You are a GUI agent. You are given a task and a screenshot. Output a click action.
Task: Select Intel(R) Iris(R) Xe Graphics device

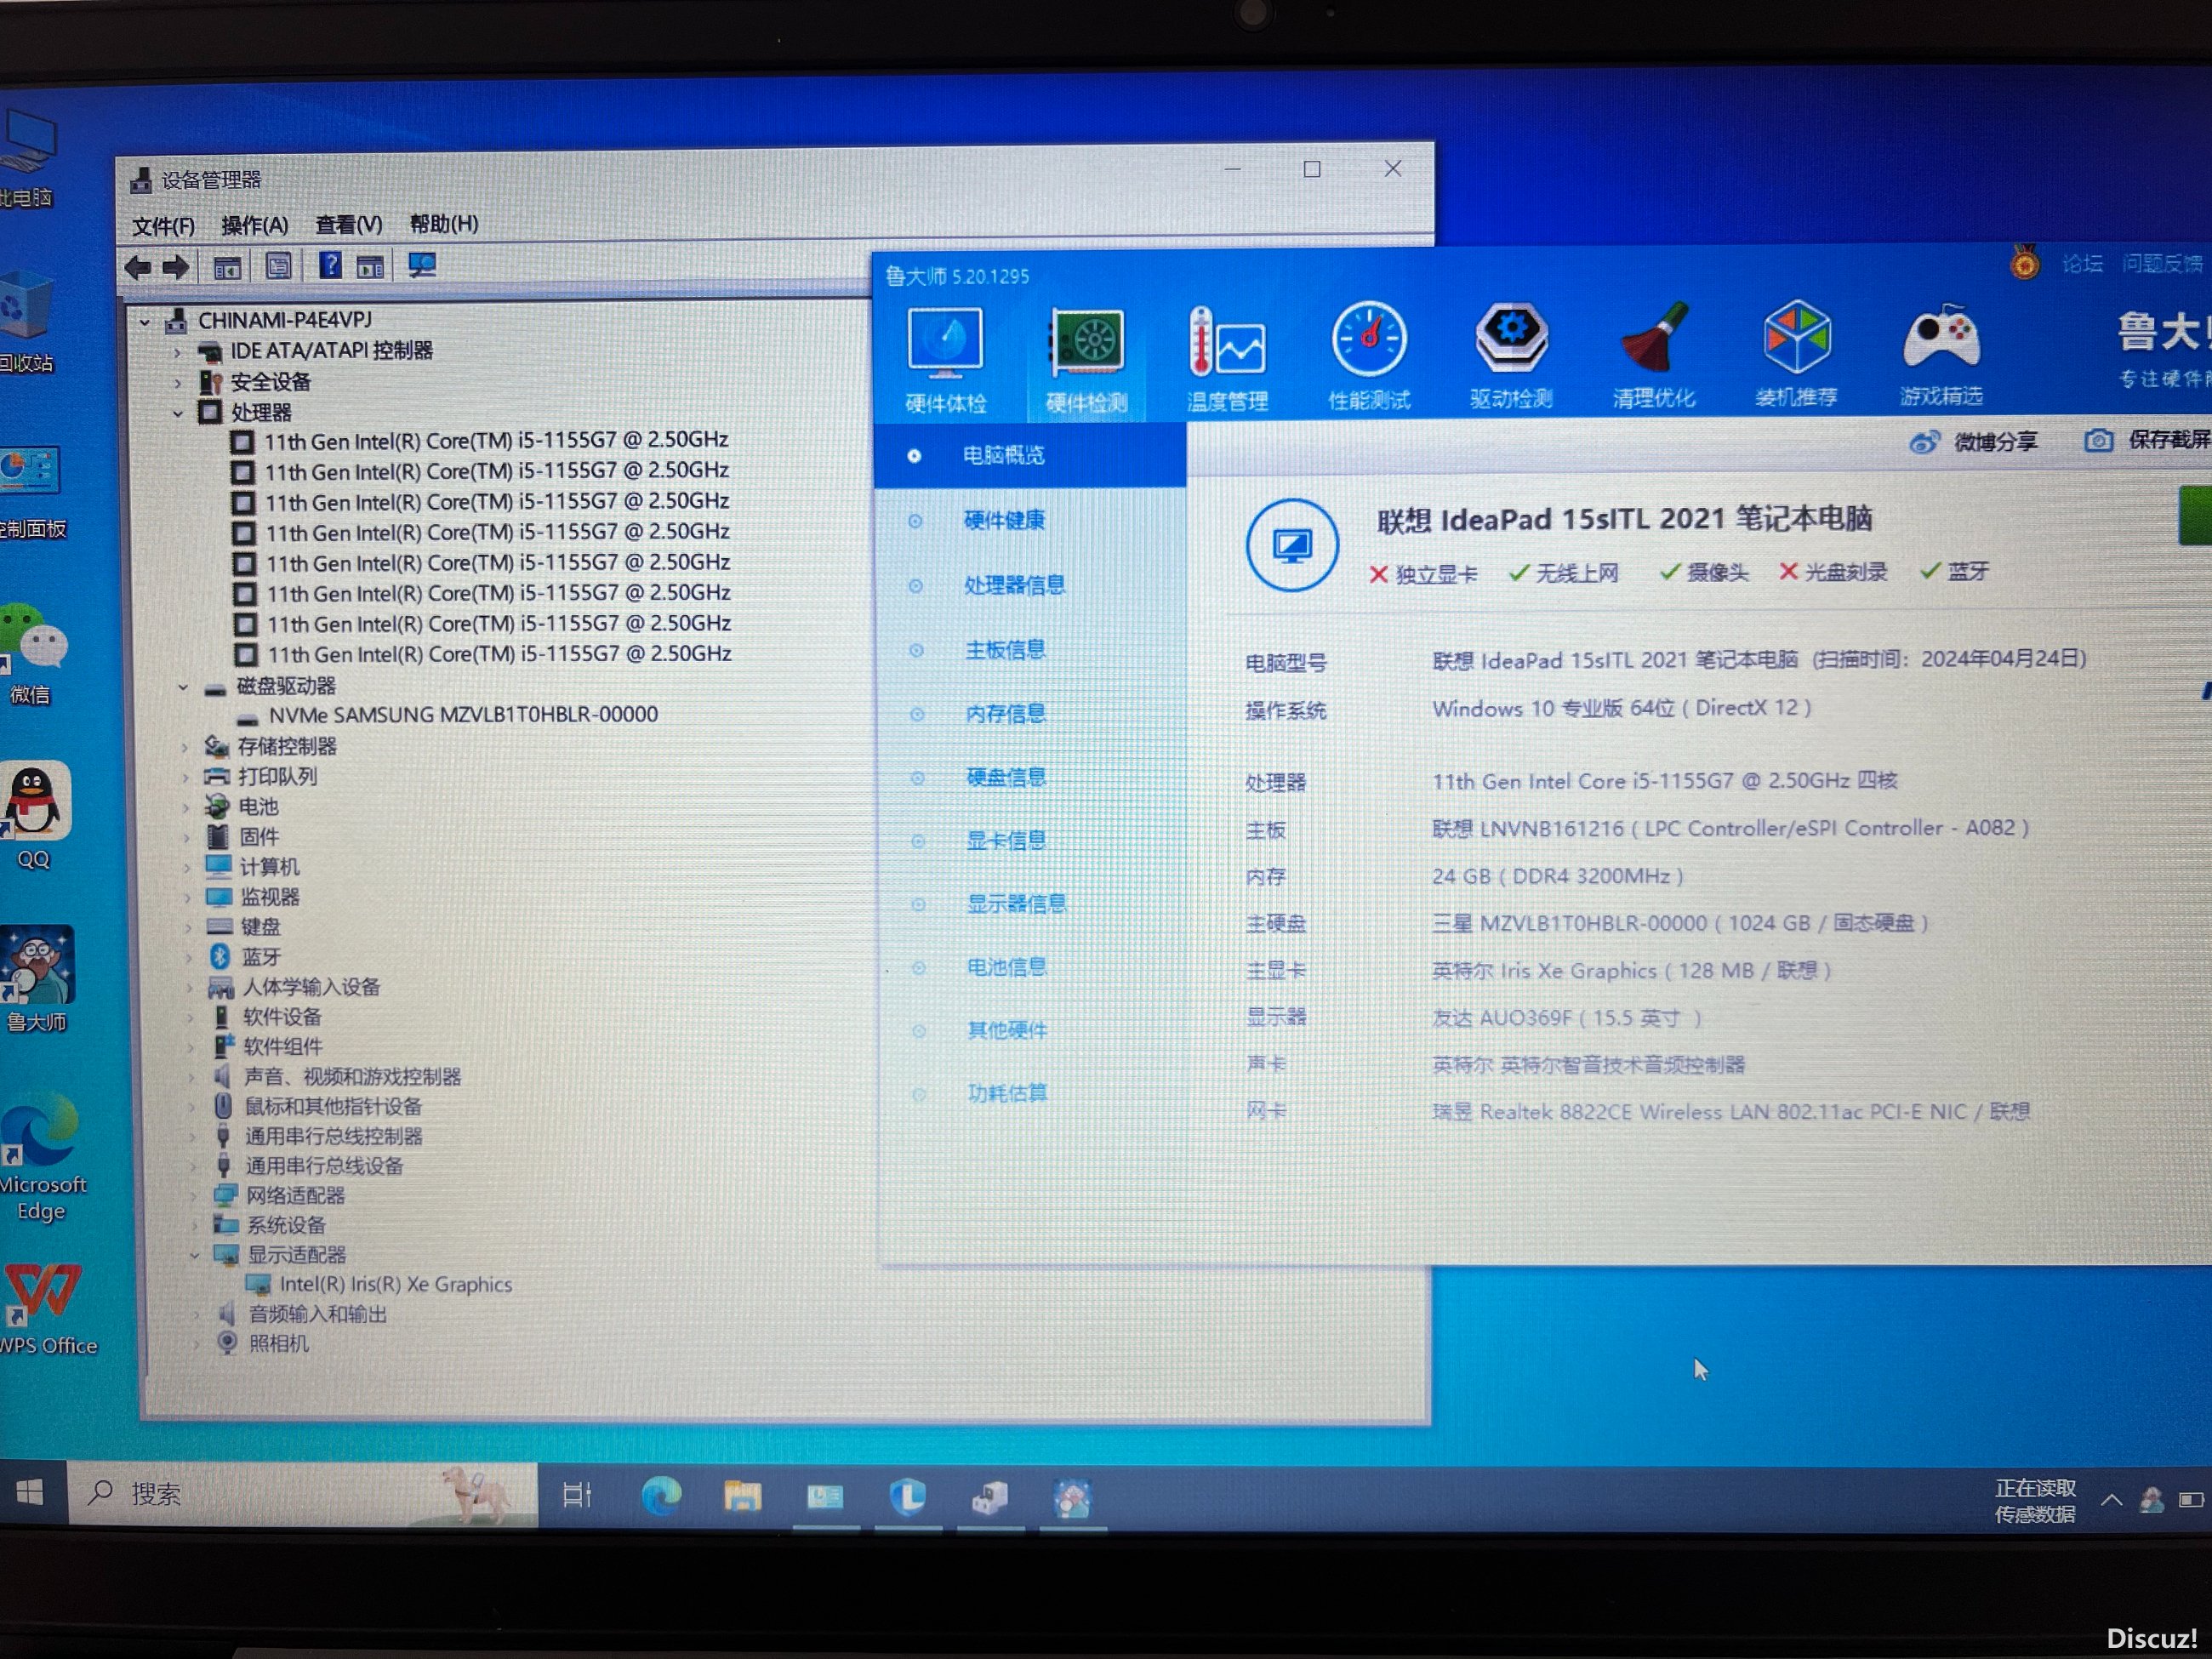point(395,1284)
